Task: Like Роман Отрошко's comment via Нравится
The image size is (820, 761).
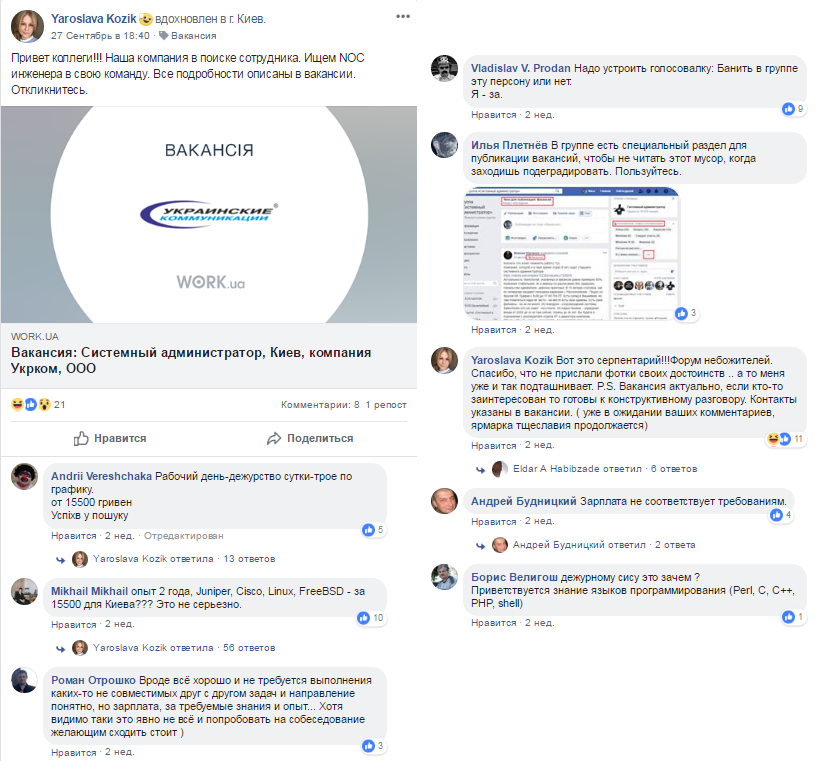Action: click(x=74, y=753)
